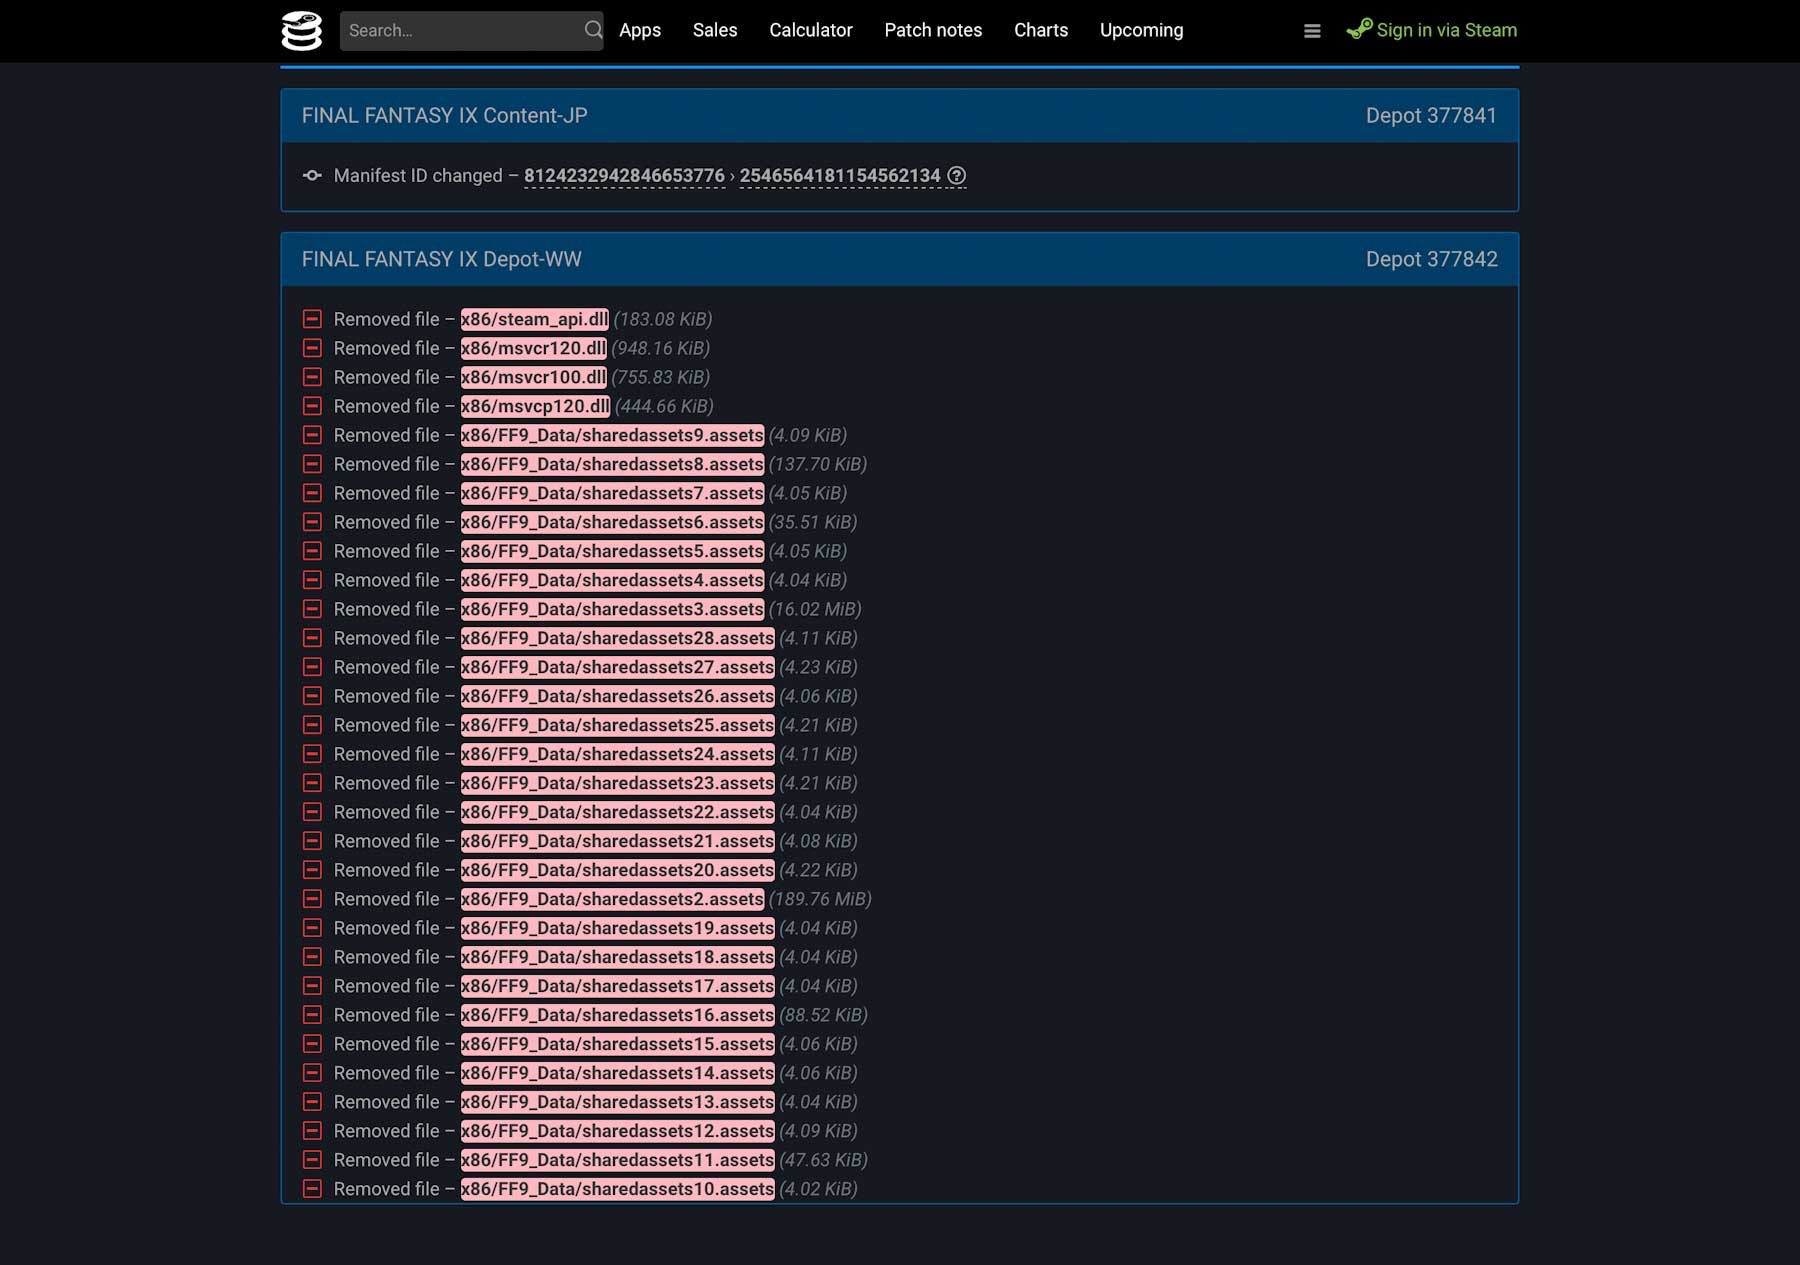Go to Charts page

coord(1041,30)
